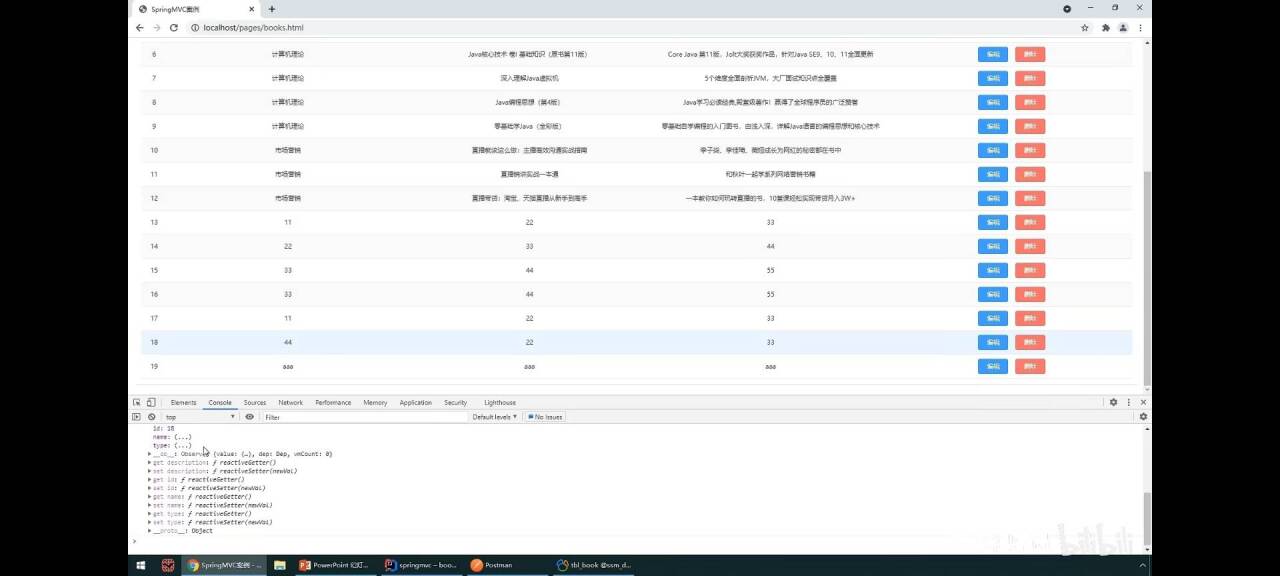Open the red taskbar app beside Start
The height and width of the screenshot is (576, 1280).
tap(168, 565)
